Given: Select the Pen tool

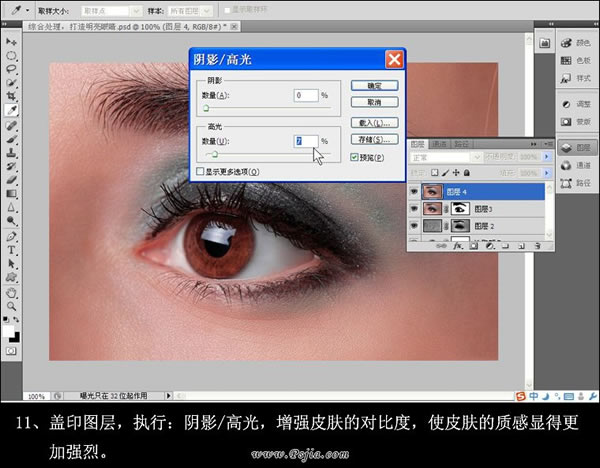Looking at the screenshot, I should point(11,236).
